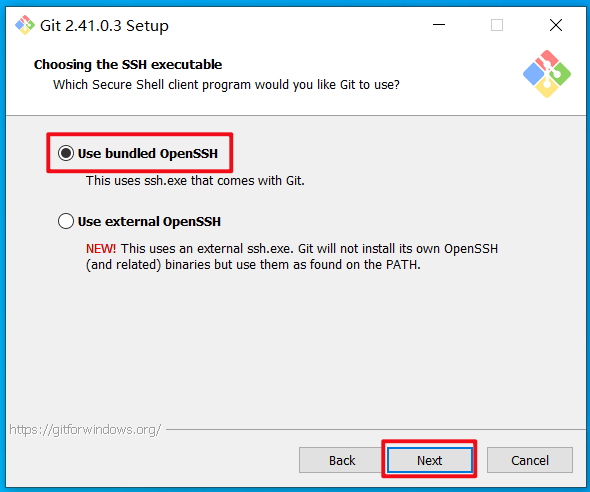
Task: Click the large Git logo in header
Action: 547,74
